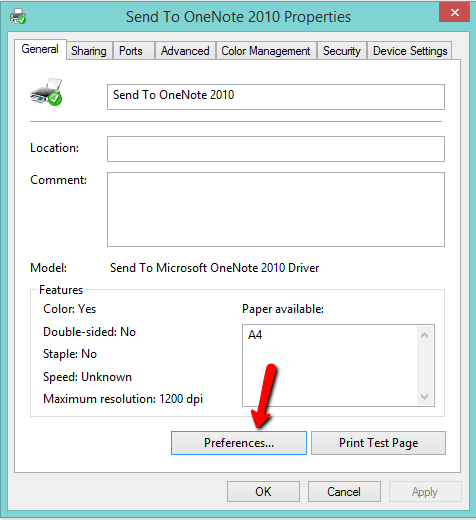Click the down arrow in the paper list
This screenshot has width=476, height=520.
[424, 397]
